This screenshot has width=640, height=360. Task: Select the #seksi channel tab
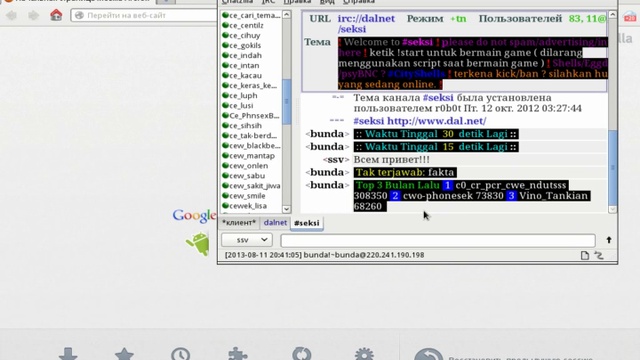click(x=307, y=223)
